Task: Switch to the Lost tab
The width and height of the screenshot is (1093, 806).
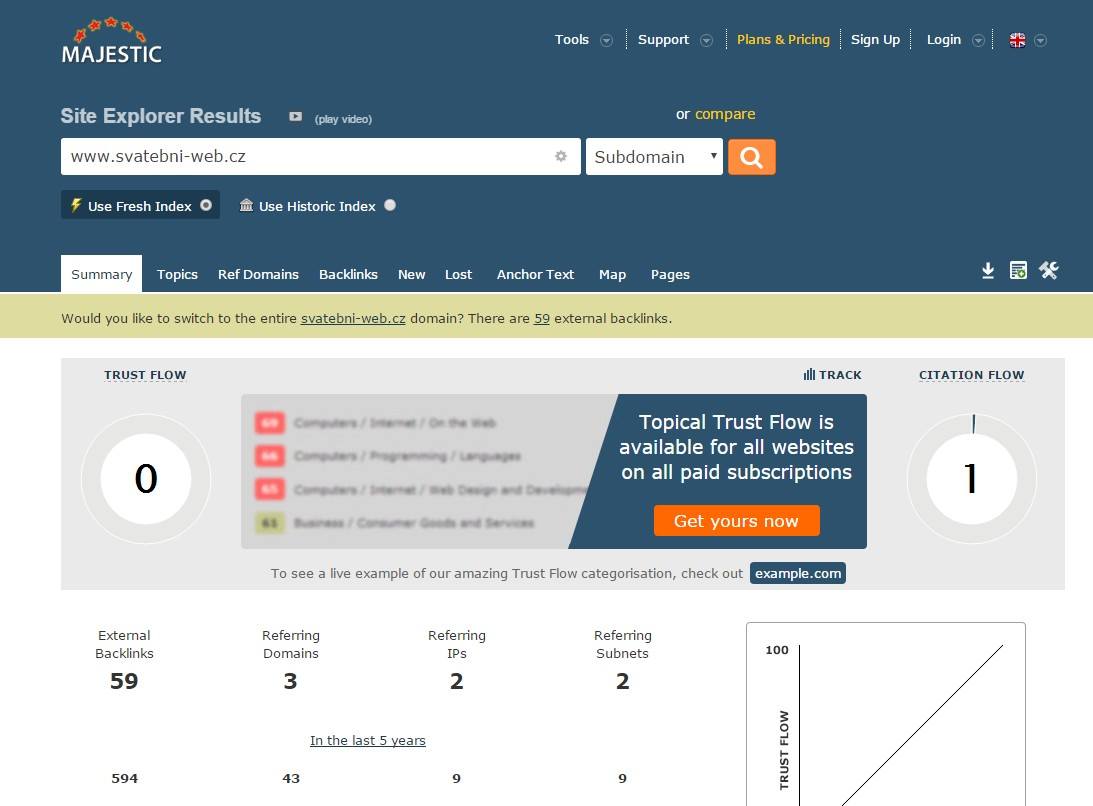Action: click(458, 274)
